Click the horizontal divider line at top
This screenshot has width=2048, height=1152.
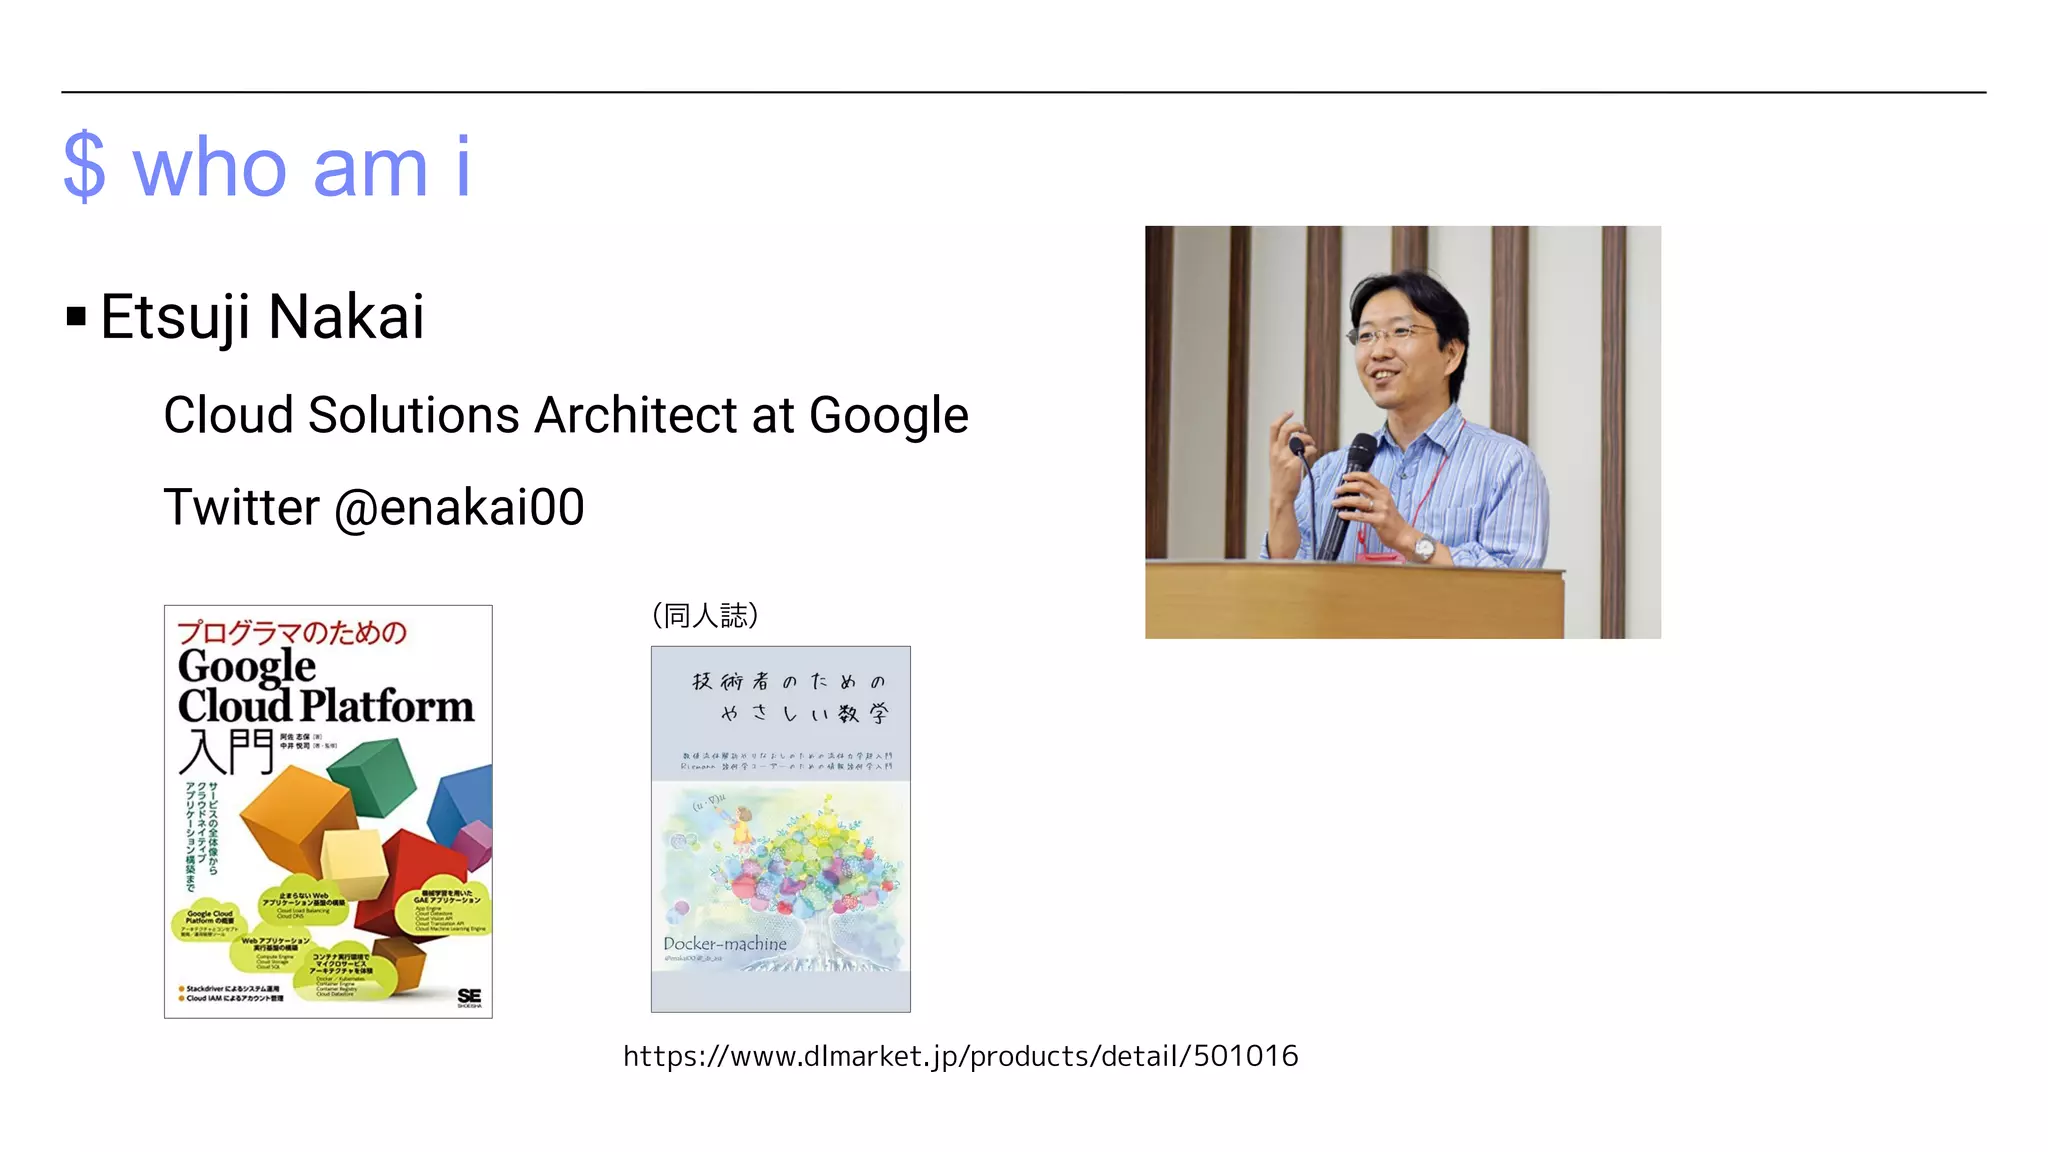coord(1023,92)
